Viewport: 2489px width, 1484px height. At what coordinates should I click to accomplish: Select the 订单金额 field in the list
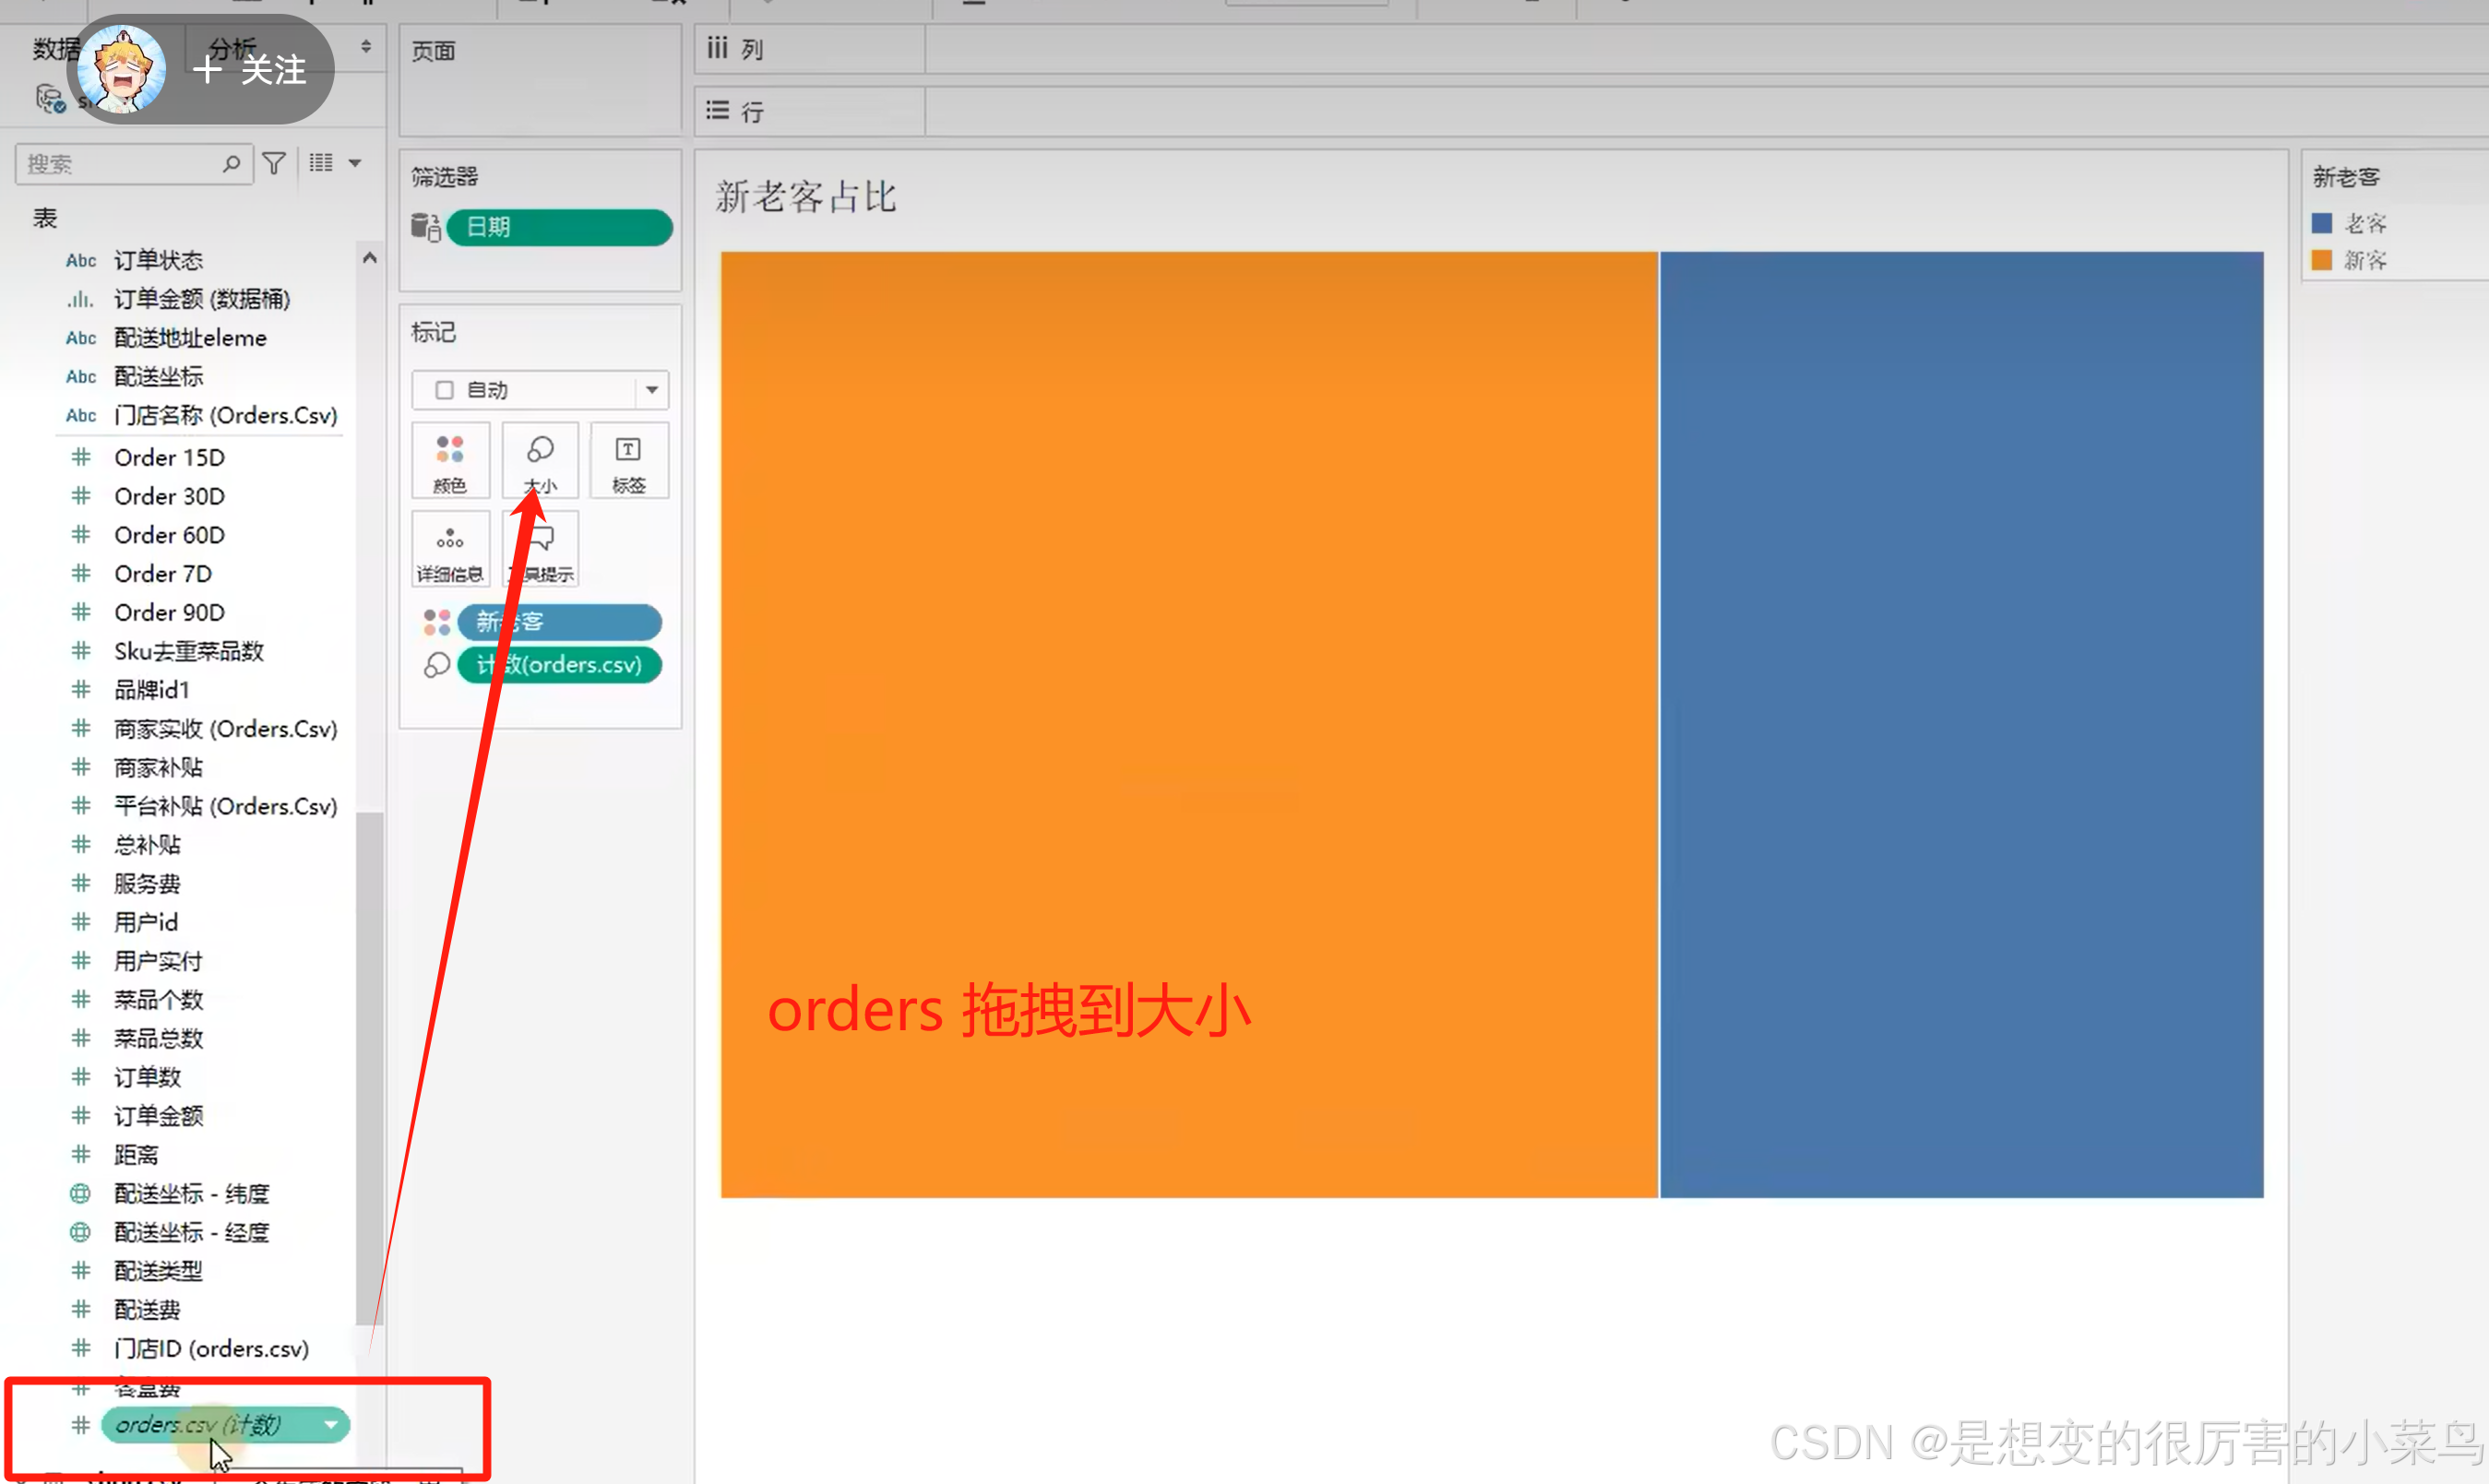click(x=158, y=1116)
